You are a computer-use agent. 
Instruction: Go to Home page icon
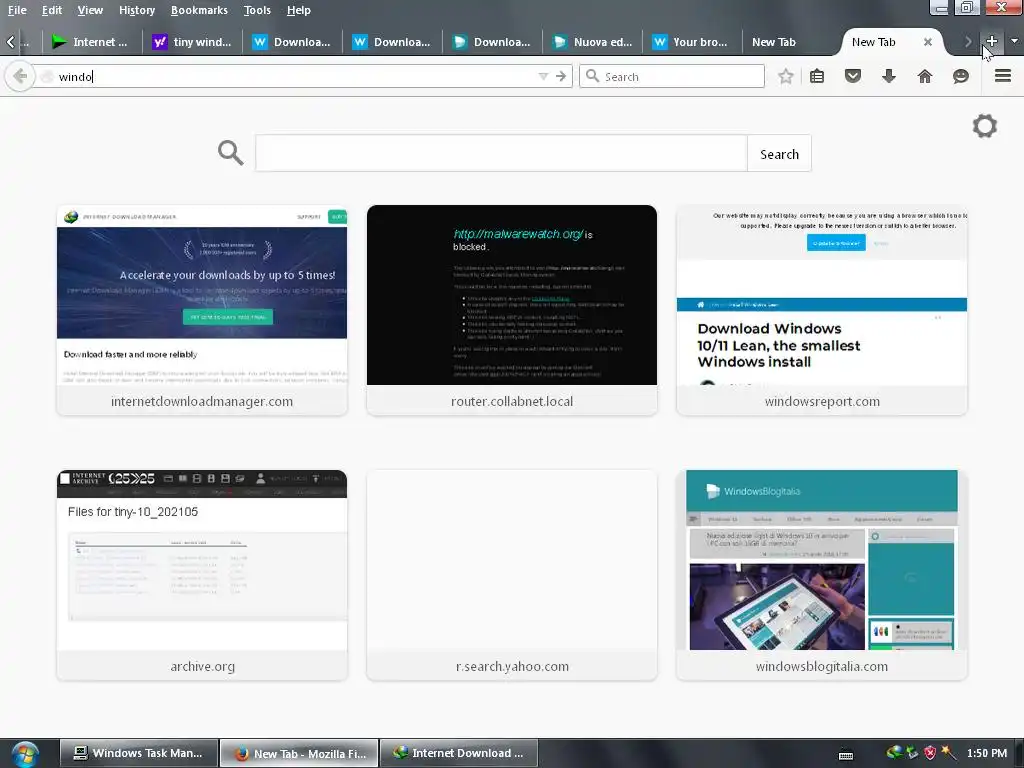tap(925, 76)
